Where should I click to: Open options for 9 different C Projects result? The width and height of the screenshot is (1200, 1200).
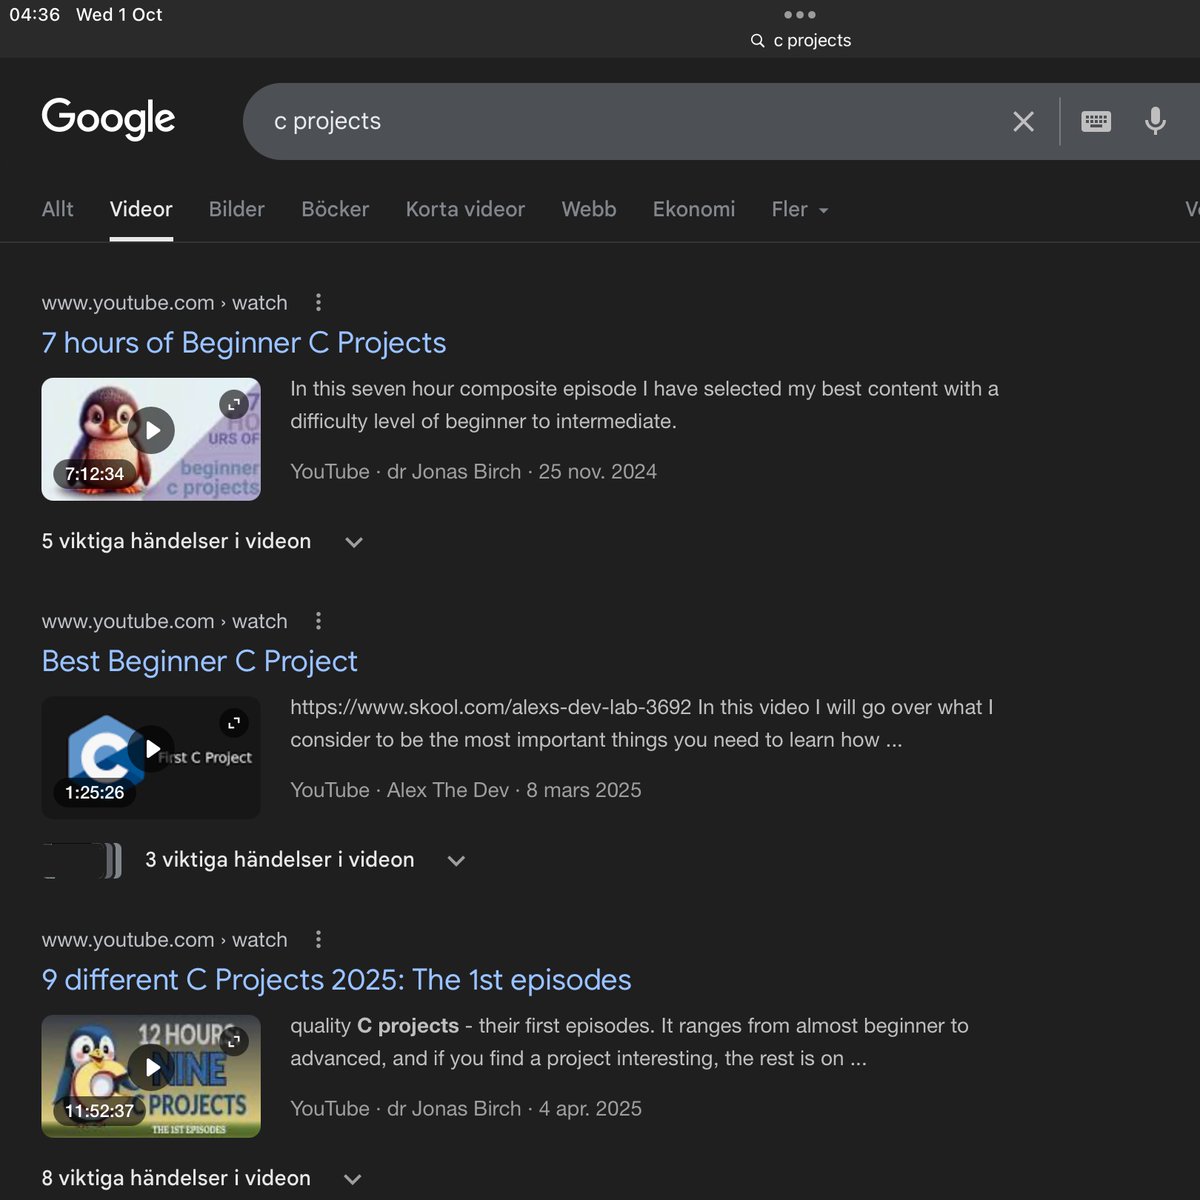[x=318, y=939]
